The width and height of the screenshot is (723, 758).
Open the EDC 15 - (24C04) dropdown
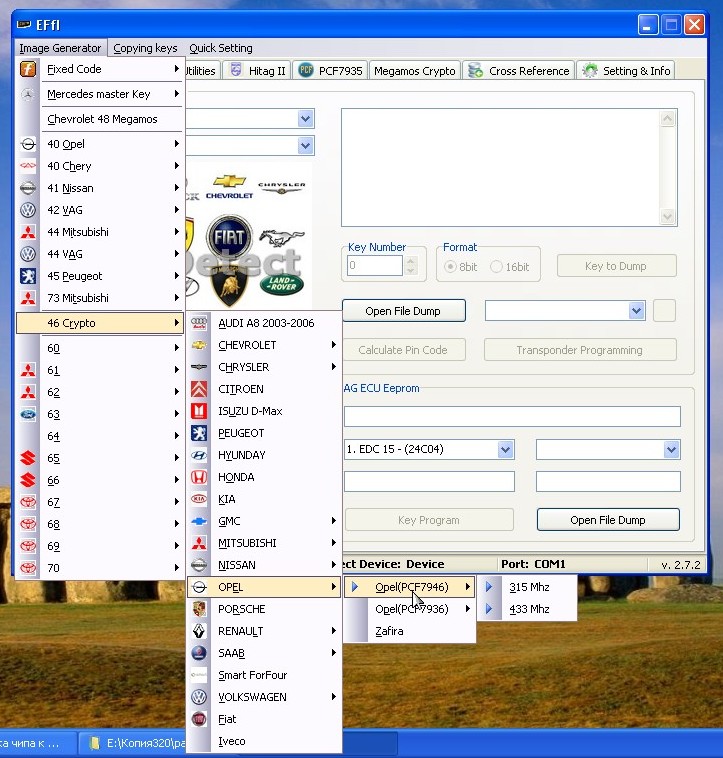coord(506,450)
